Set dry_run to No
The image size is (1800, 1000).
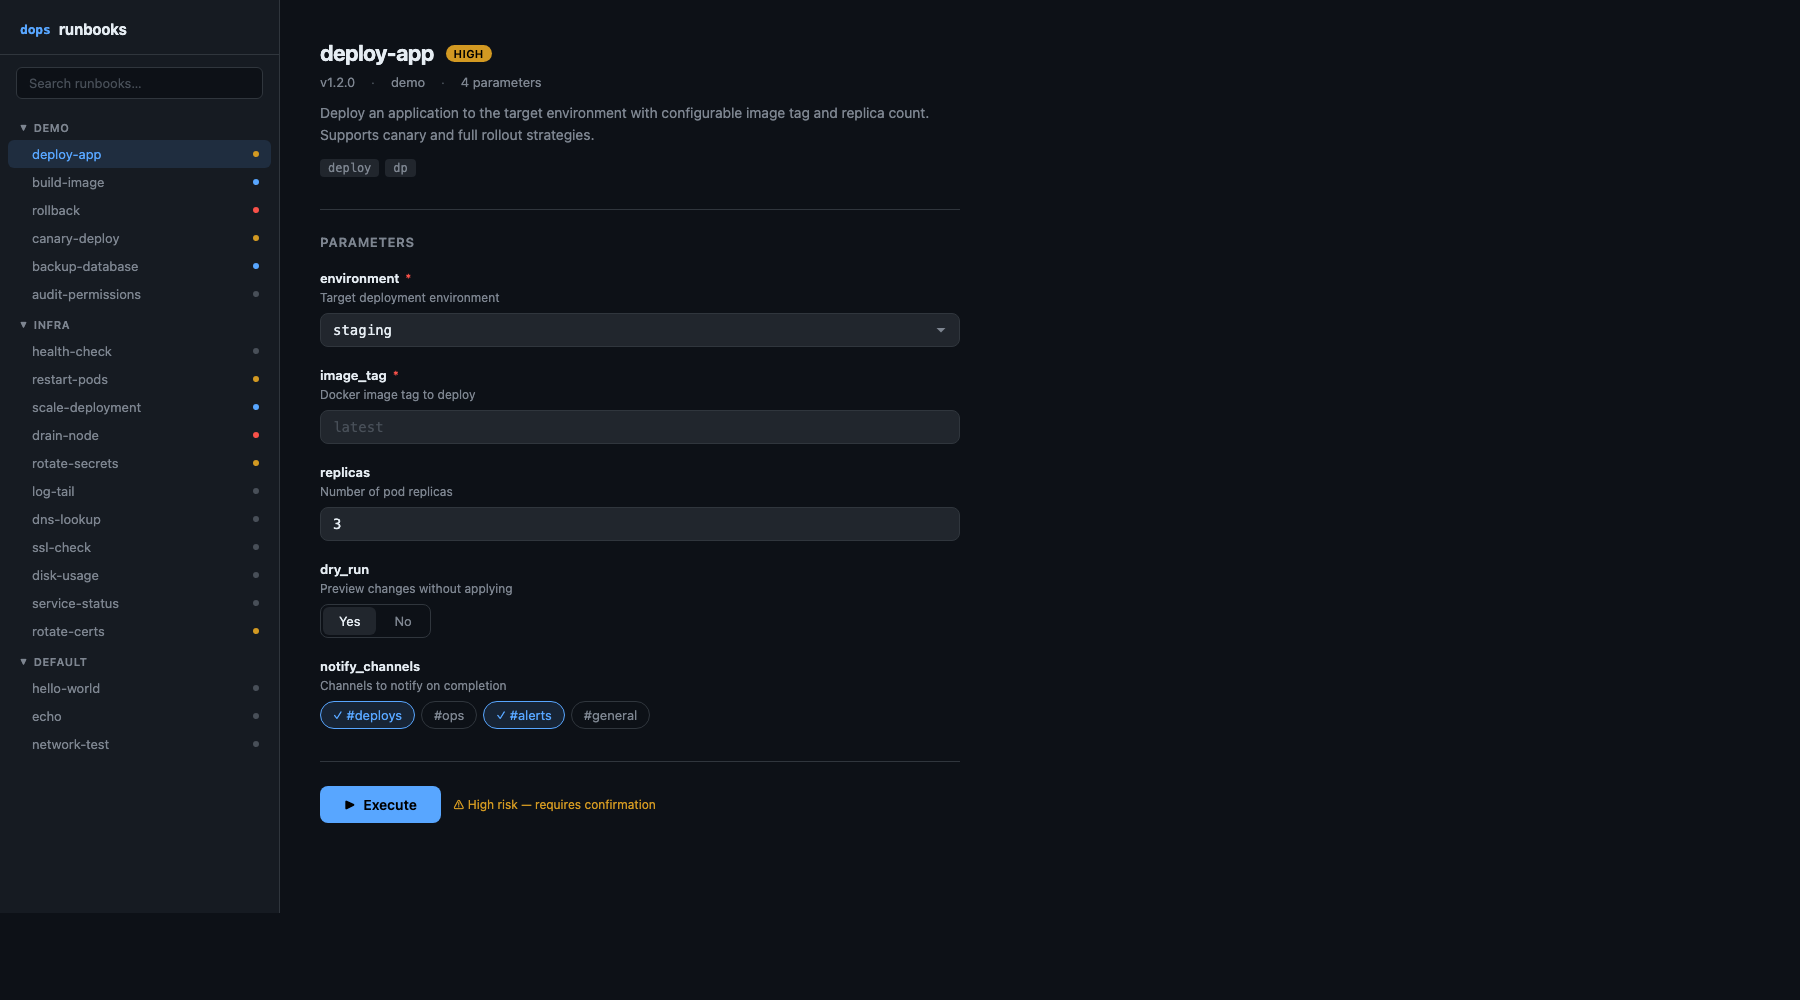tap(403, 621)
